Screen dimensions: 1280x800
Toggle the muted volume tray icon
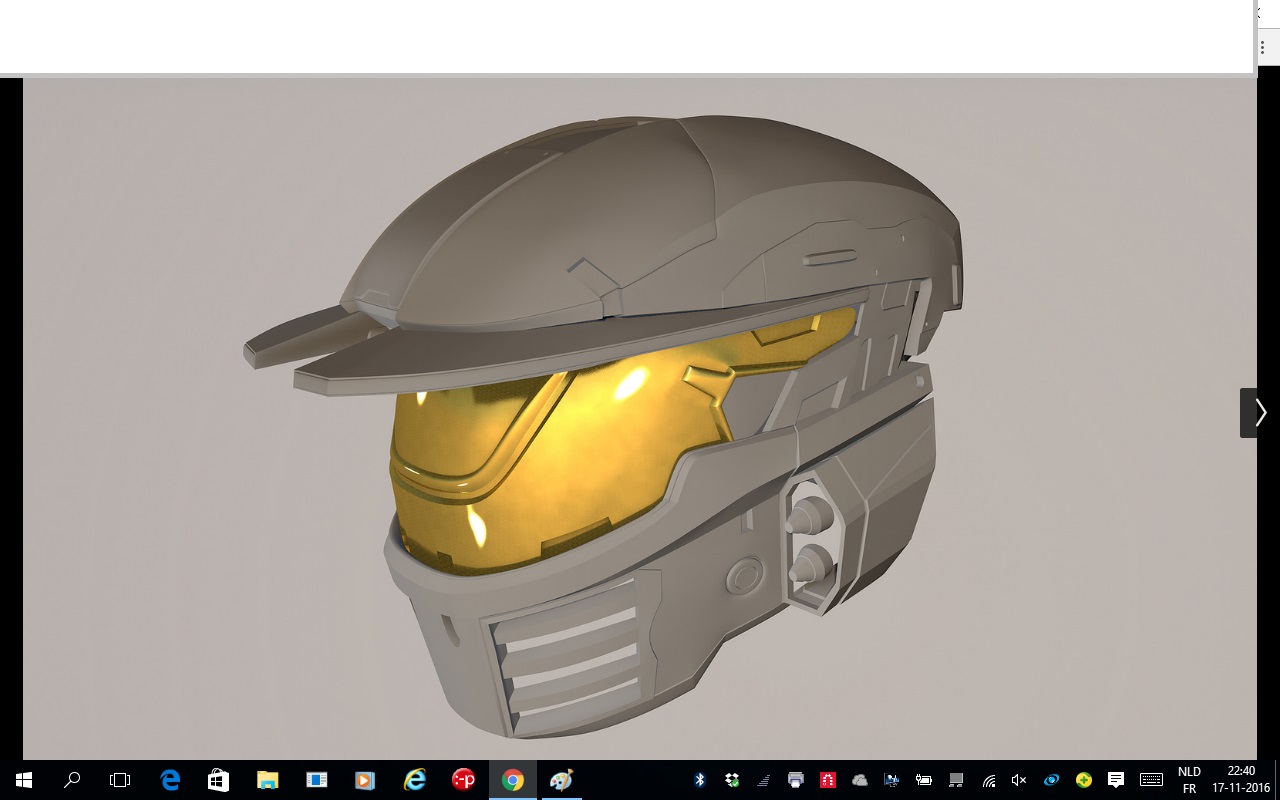(x=1019, y=780)
